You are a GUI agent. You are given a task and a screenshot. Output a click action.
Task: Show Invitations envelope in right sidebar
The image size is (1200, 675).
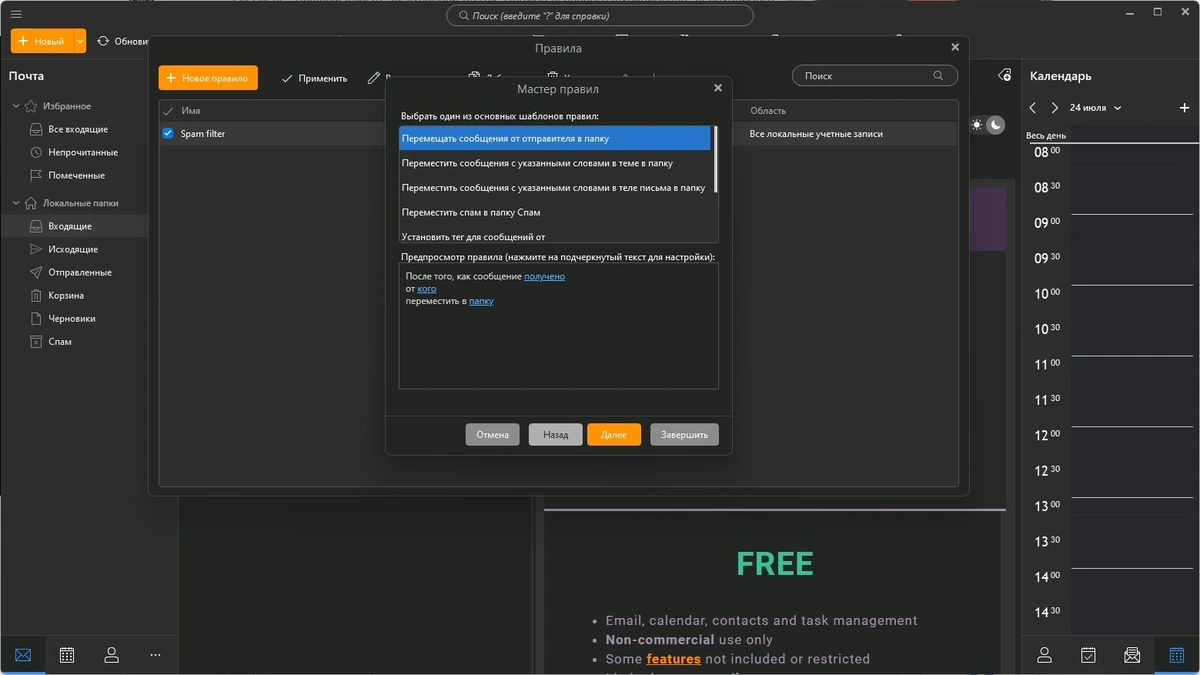(1132, 655)
